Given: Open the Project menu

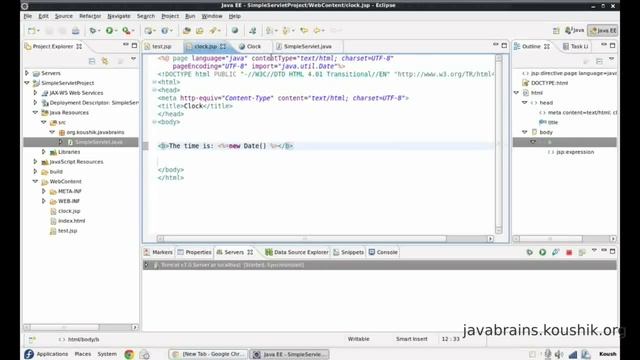Looking at the screenshot, I should 170,16.
